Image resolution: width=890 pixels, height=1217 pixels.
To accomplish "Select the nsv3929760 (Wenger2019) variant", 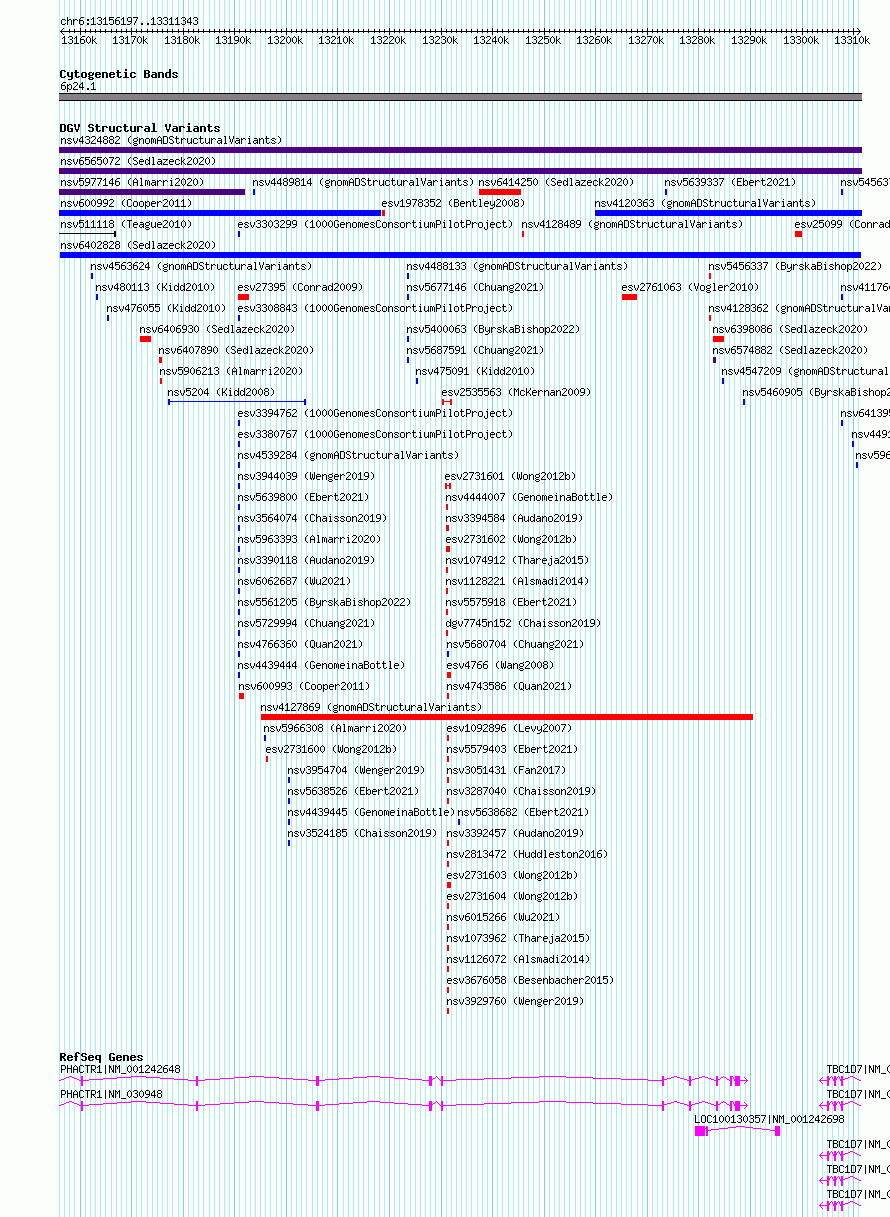I will tap(515, 1001).
